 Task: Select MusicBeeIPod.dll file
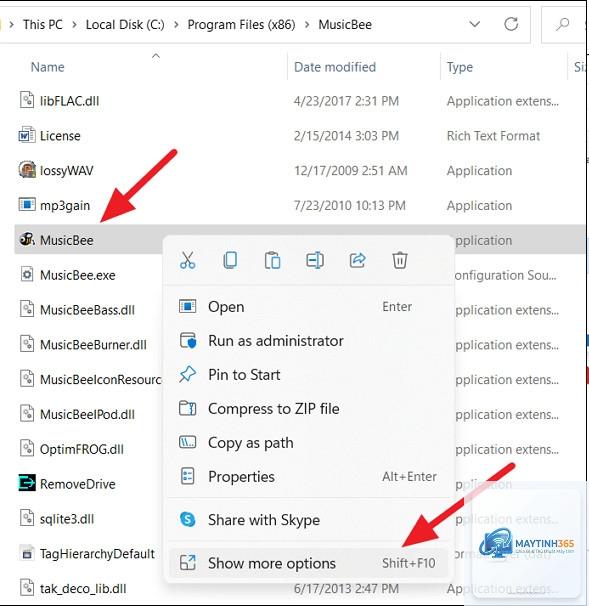click(x=87, y=414)
